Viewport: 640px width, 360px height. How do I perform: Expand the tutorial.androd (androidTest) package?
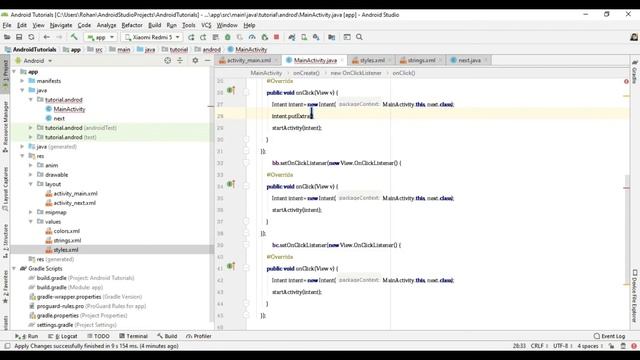click(x=31, y=128)
